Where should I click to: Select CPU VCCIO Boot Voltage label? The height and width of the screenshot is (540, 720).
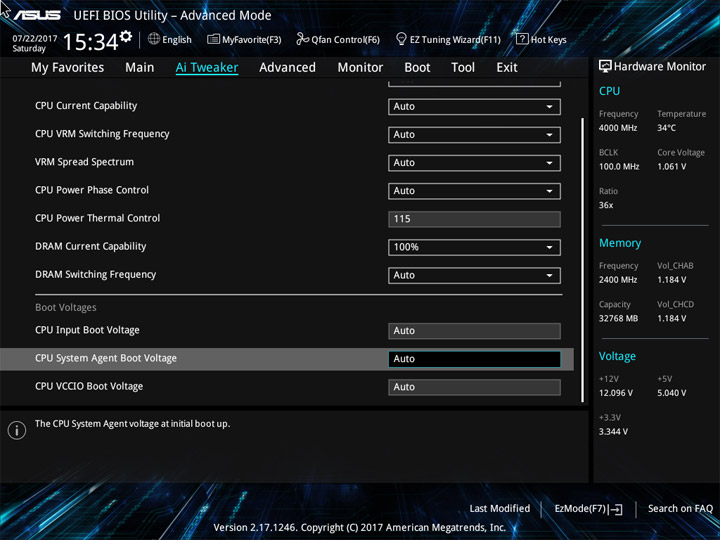coord(89,386)
